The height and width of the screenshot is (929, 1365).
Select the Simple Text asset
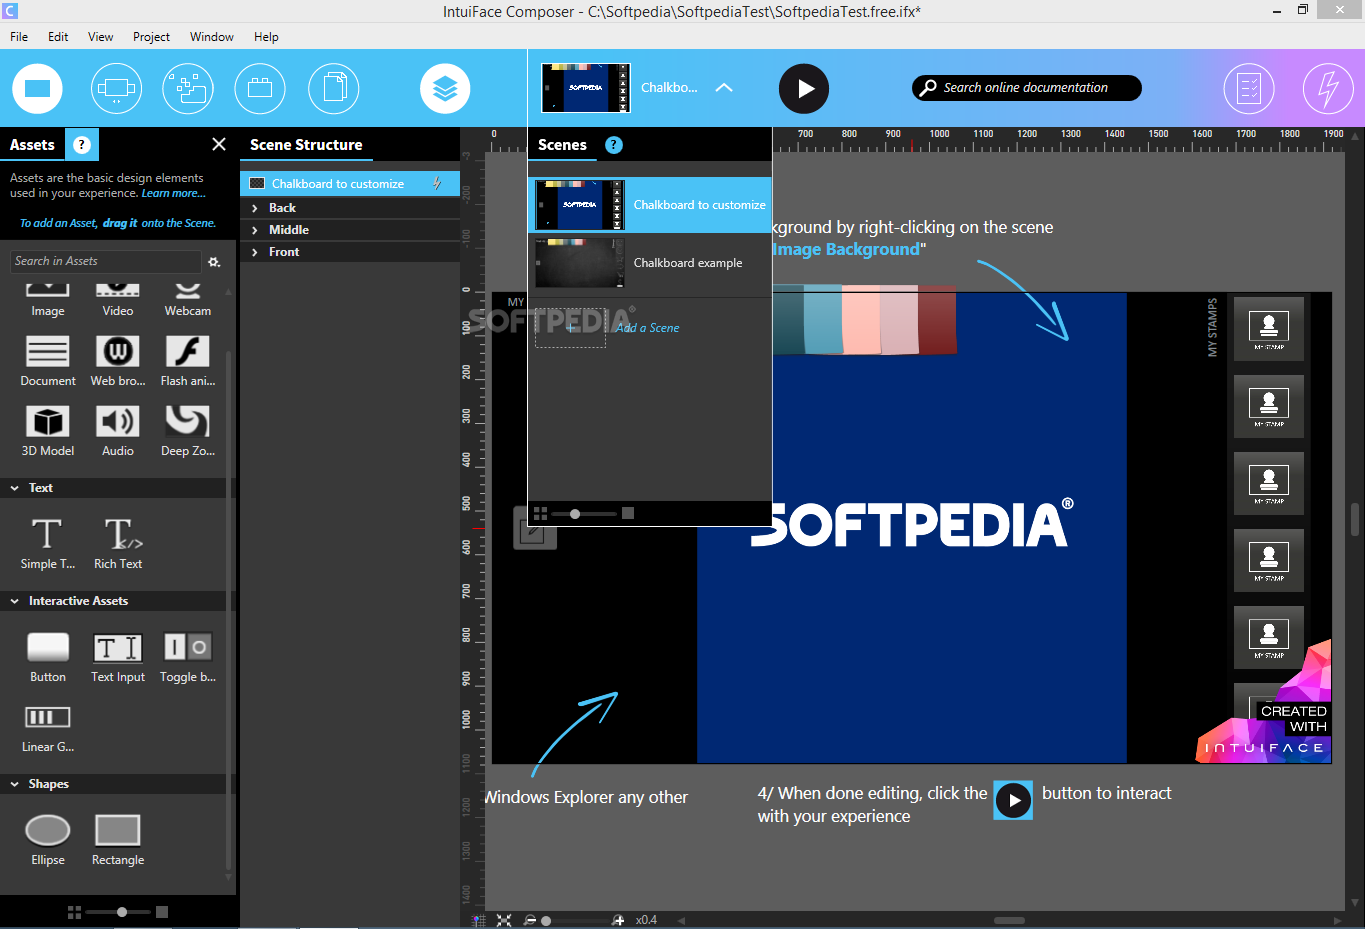click(x=48, y=543)
